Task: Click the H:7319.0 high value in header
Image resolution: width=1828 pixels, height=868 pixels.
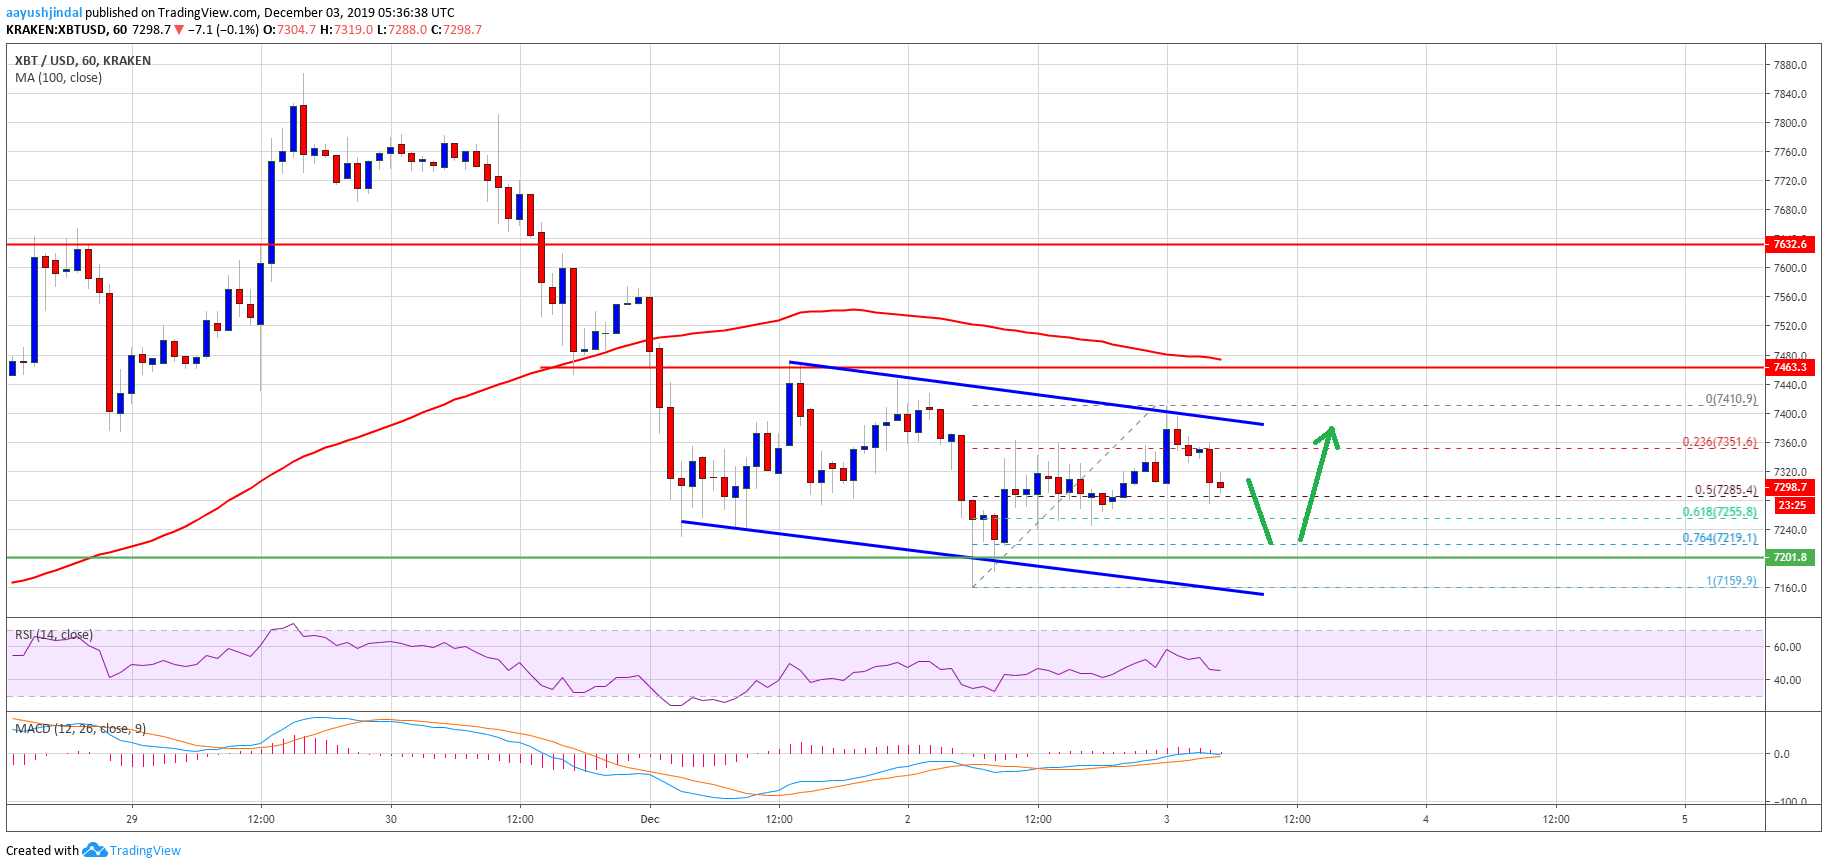Action: (x=347, y=30)
